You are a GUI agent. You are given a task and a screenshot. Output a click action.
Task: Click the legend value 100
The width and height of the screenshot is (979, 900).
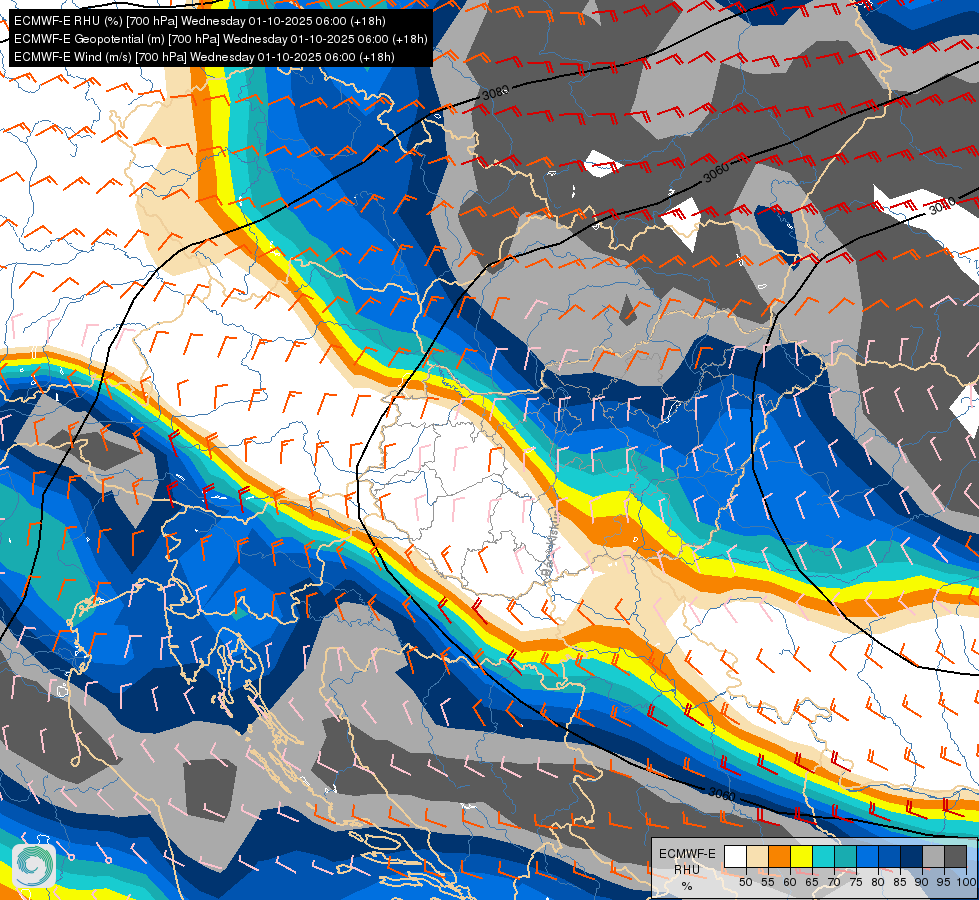tap(967, 882)
